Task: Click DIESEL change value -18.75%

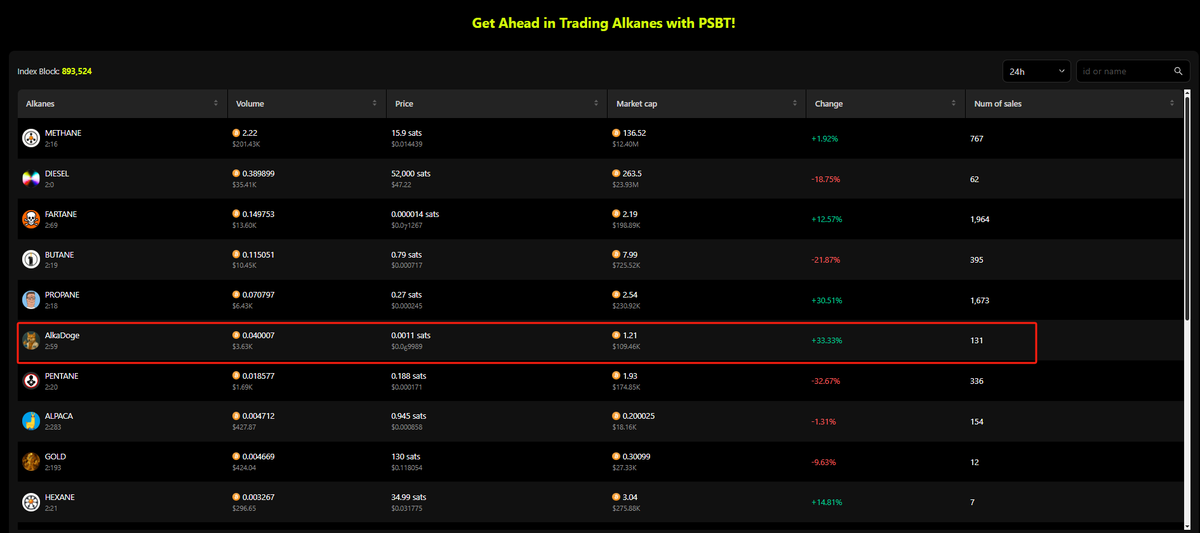Action: [x=826, y=179]
